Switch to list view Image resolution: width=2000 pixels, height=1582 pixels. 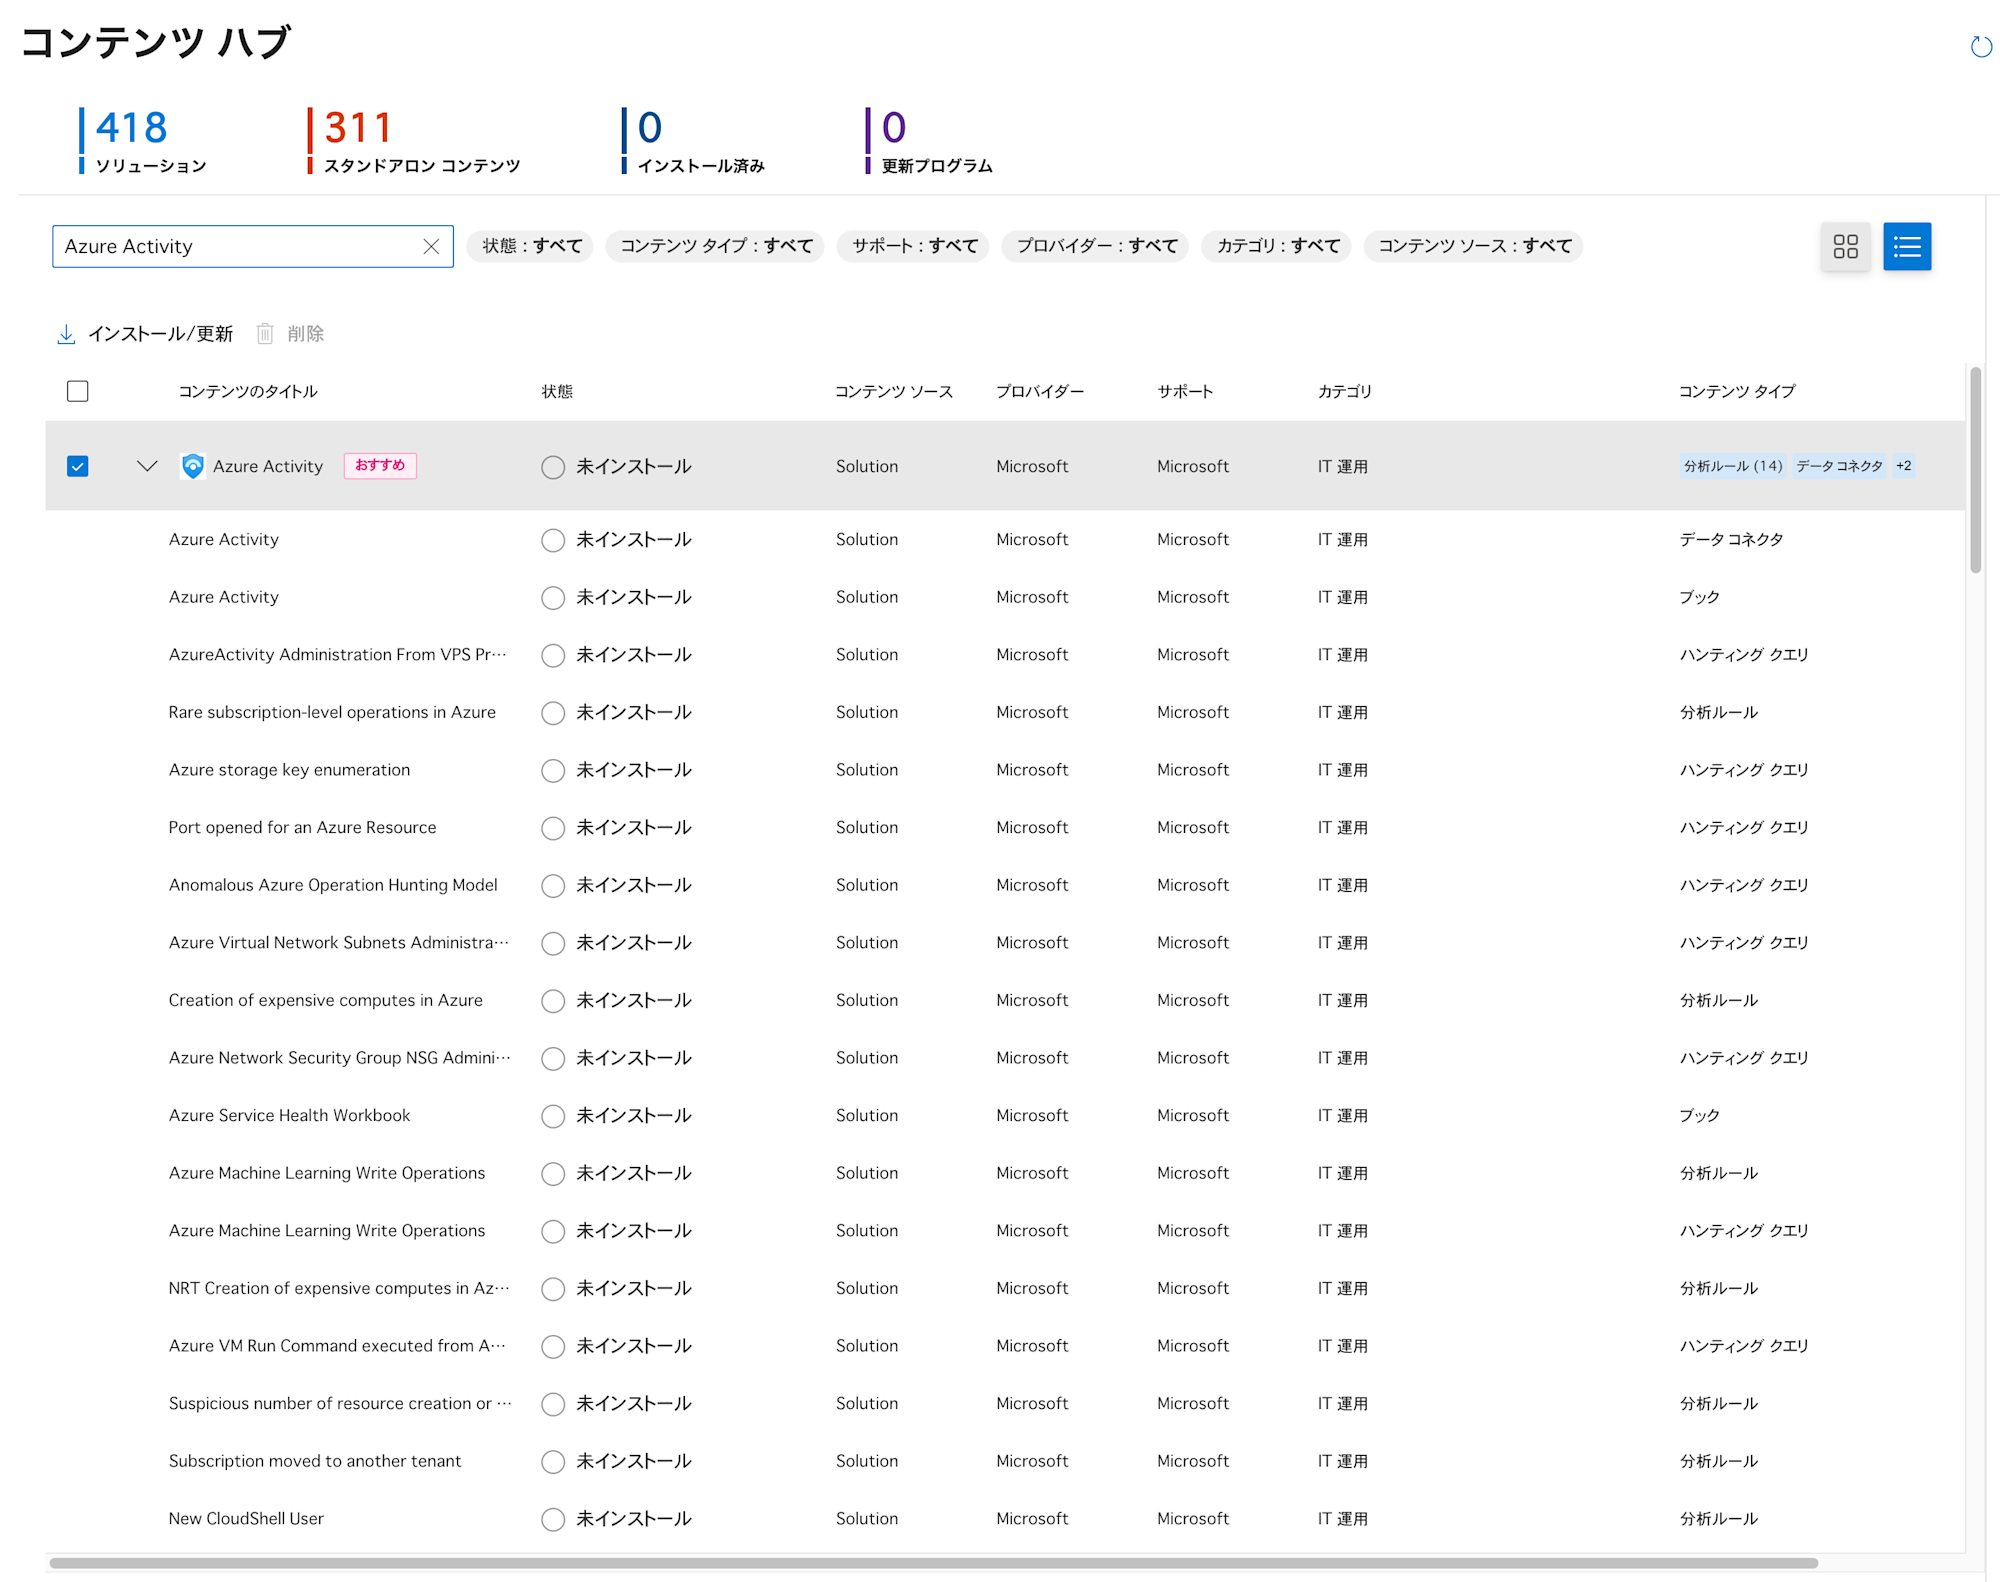1907,247
